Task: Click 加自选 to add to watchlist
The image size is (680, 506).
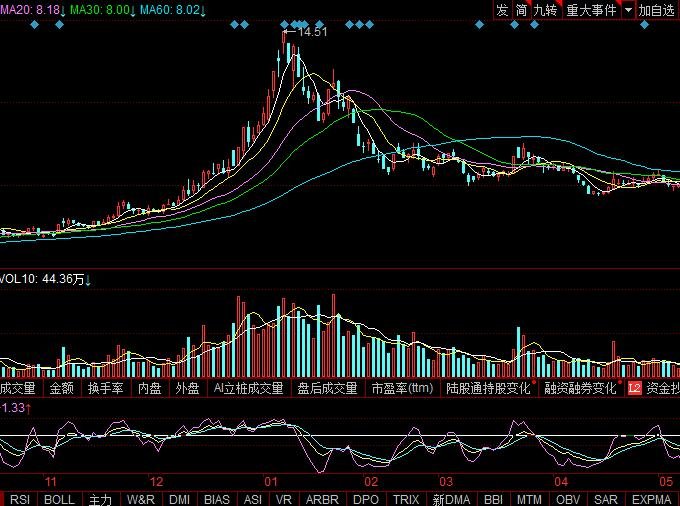Action: tap(657, 10)
